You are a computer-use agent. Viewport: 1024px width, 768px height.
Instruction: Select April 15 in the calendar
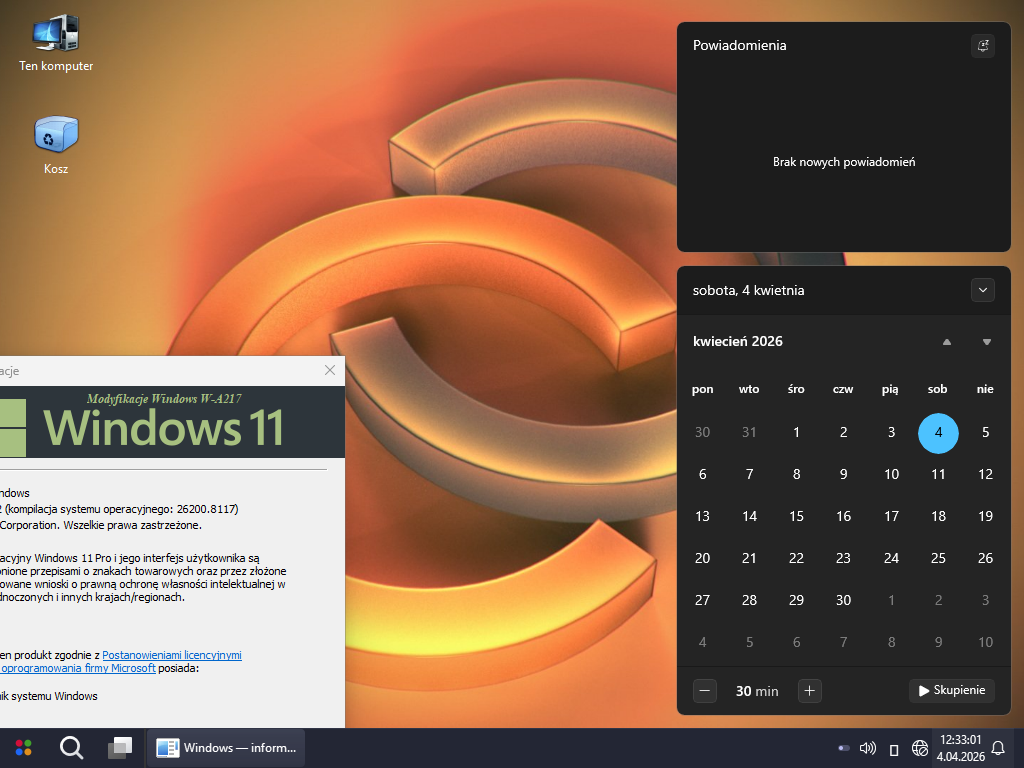796,516
